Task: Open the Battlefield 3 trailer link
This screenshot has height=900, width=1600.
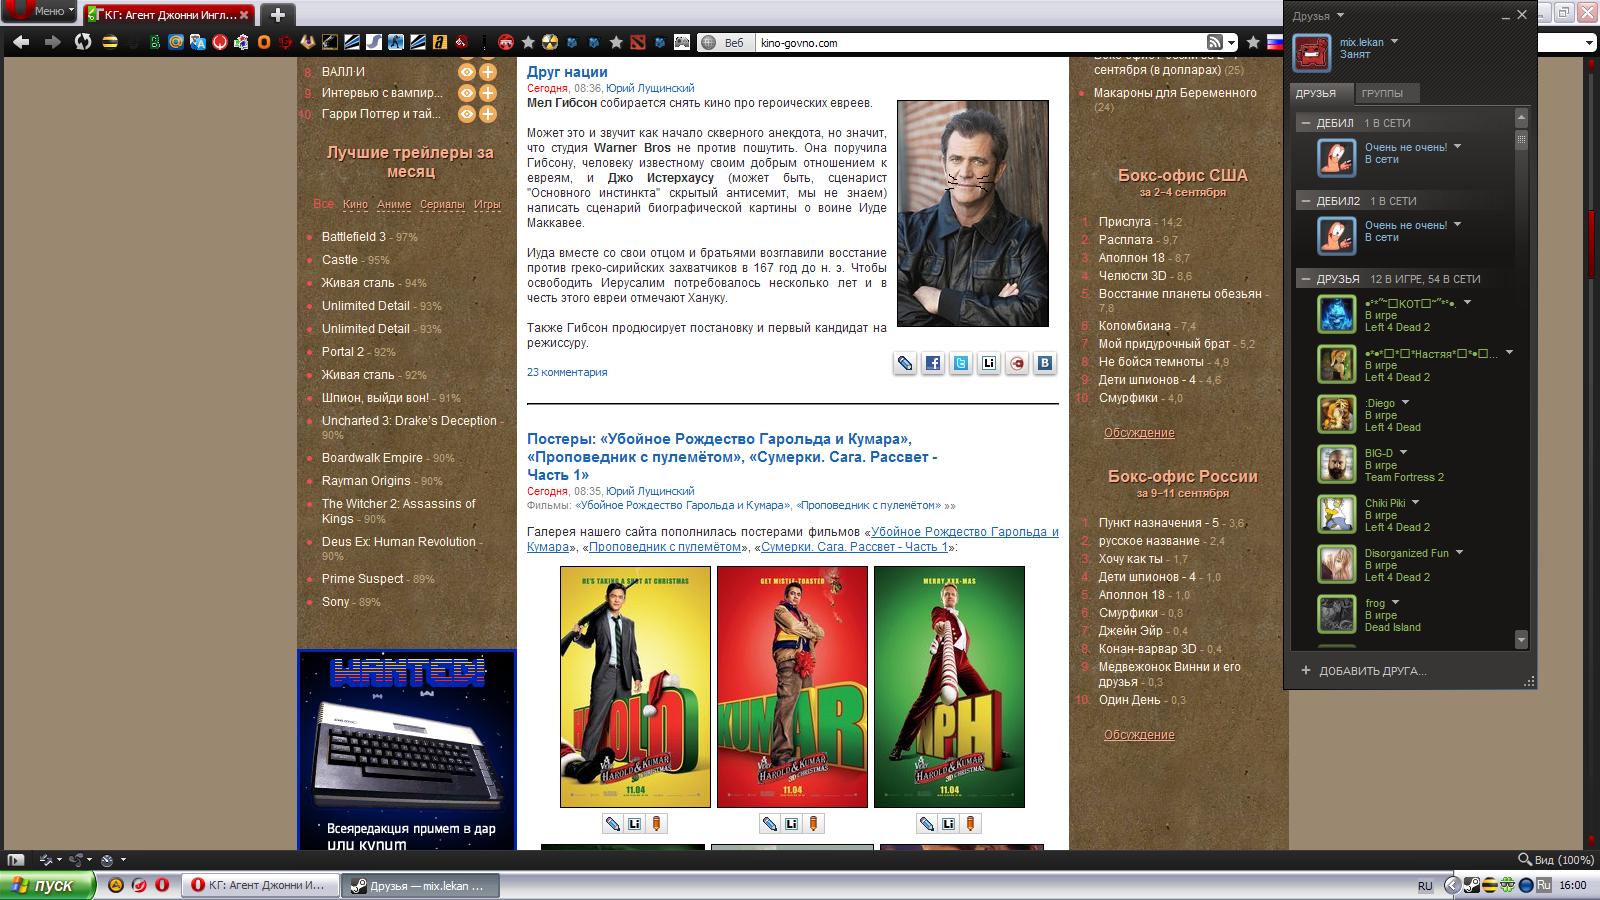Action: pyautogui.click(x=353, y=237)
